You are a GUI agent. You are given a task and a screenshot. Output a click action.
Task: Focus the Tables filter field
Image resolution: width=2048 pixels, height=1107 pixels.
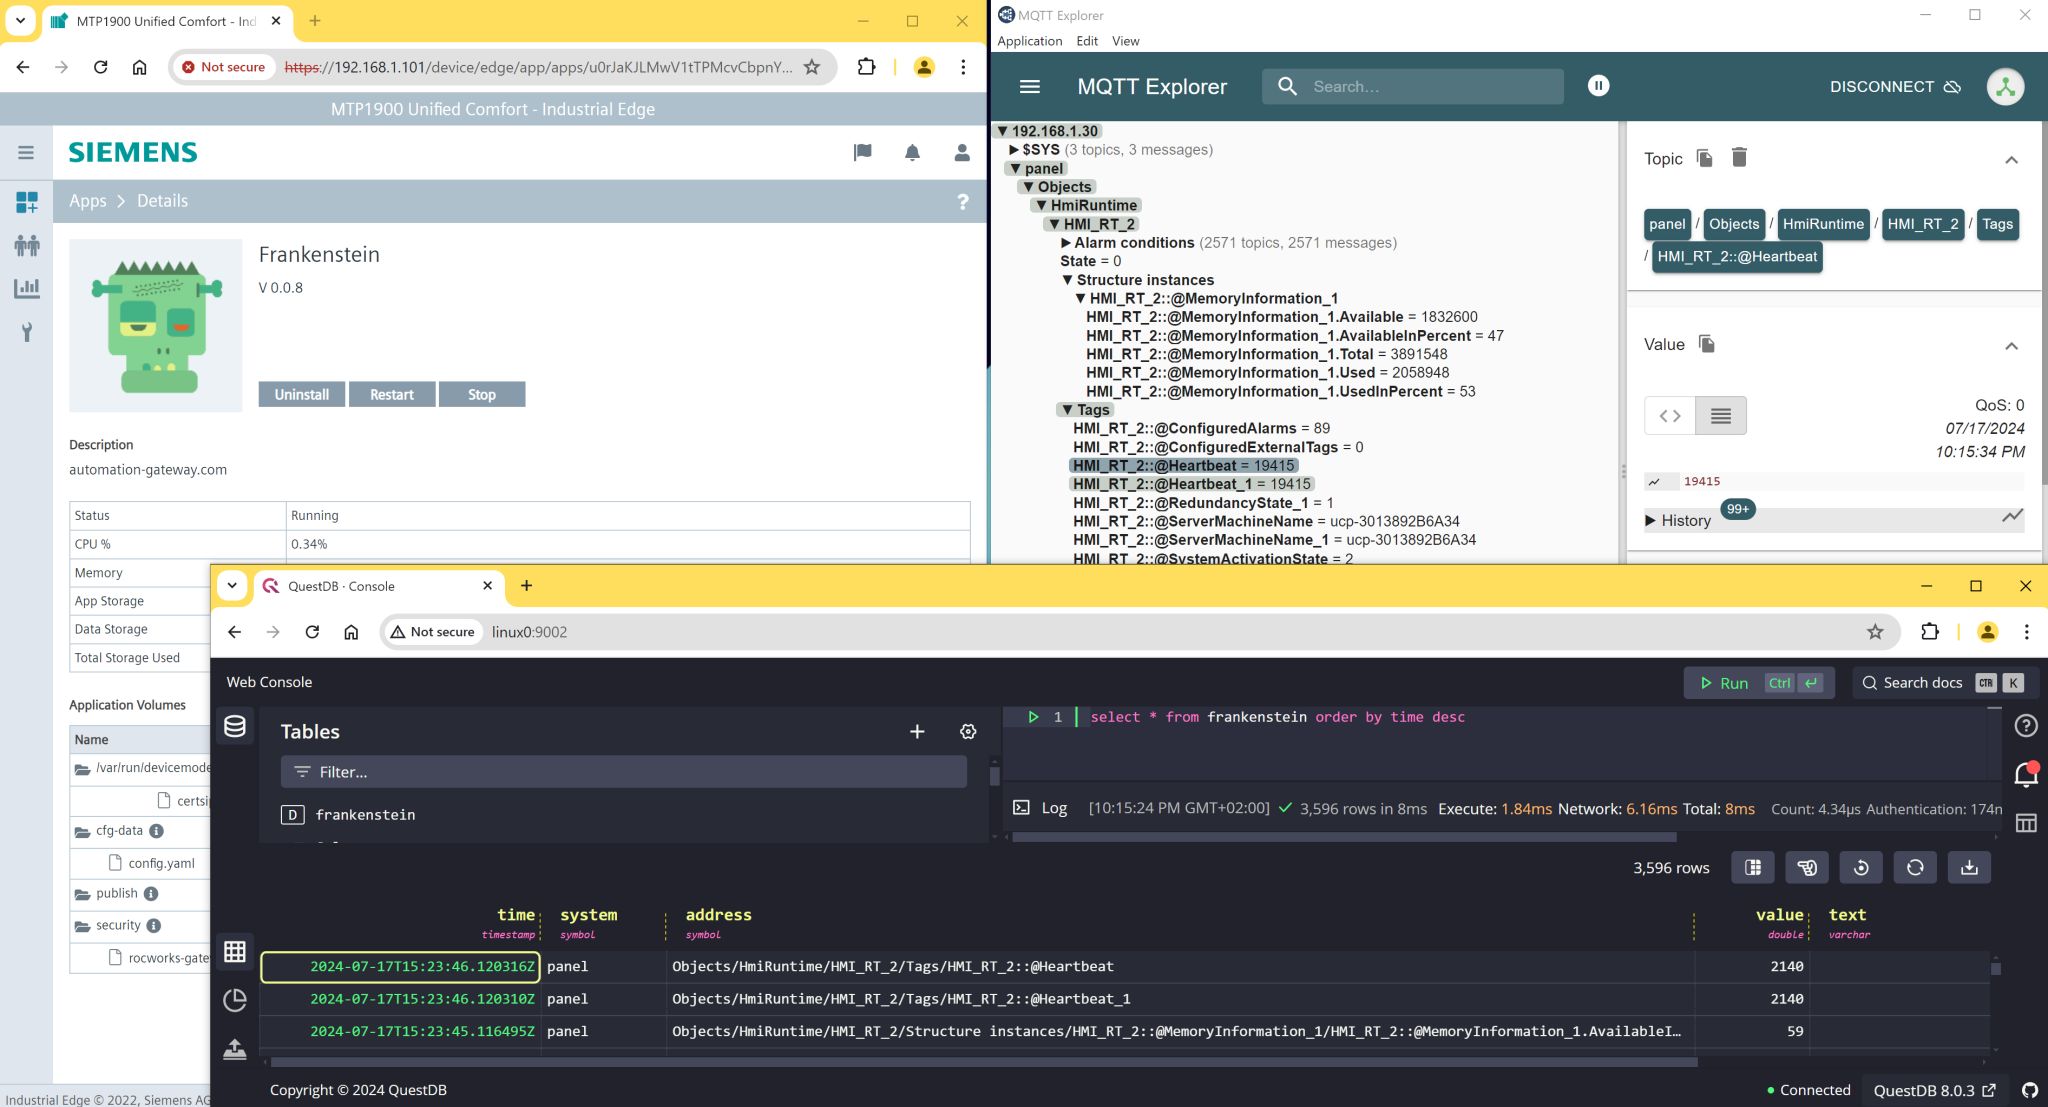[x=624, y=772]
